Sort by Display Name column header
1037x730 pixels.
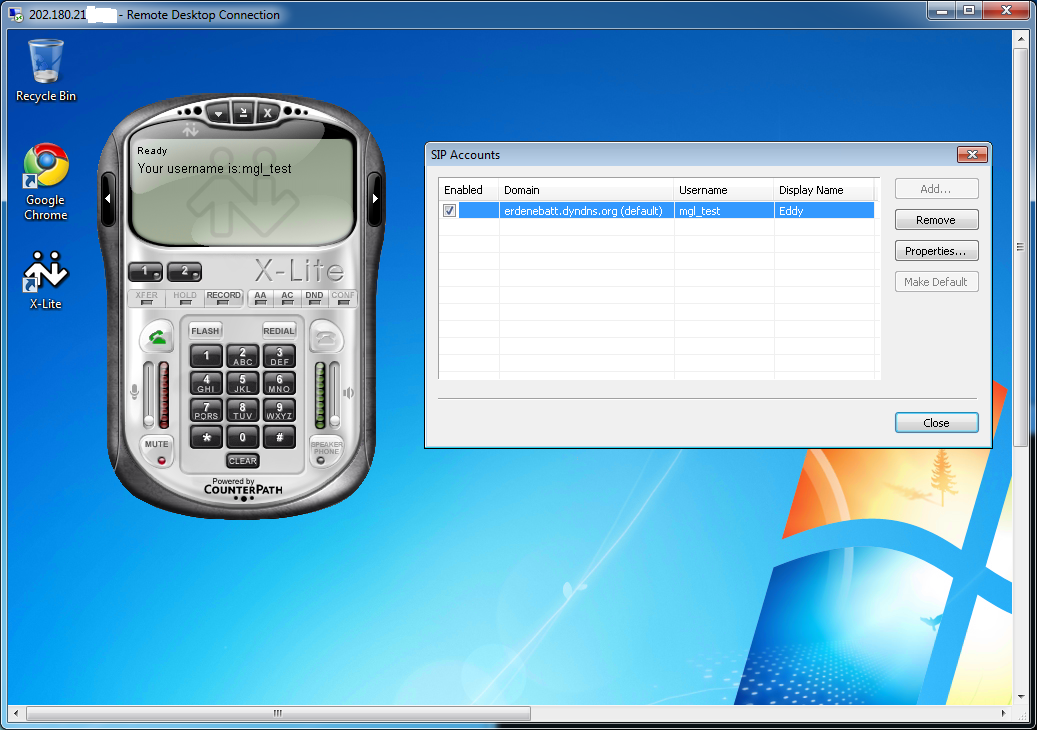(825, 190)
